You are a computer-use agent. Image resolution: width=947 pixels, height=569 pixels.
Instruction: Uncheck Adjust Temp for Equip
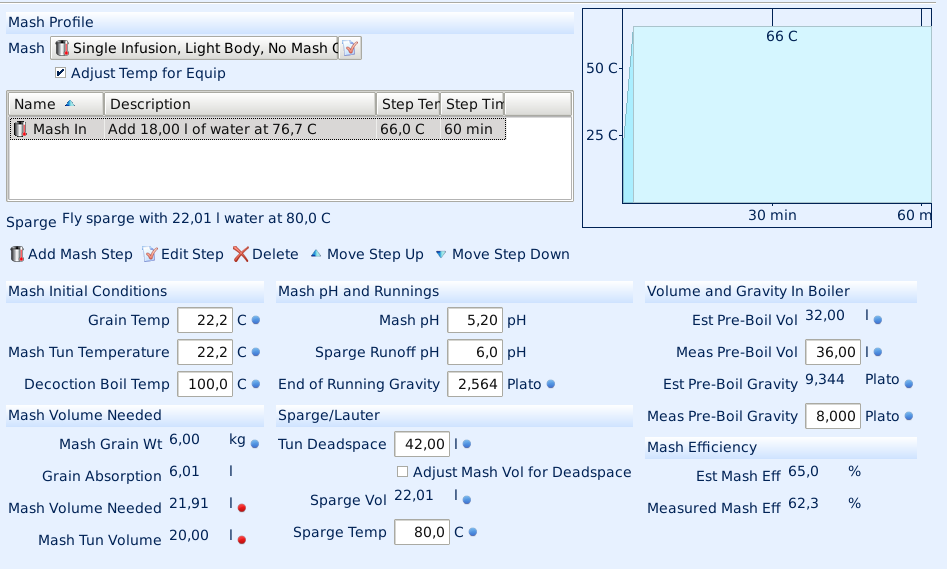(61, 73)
